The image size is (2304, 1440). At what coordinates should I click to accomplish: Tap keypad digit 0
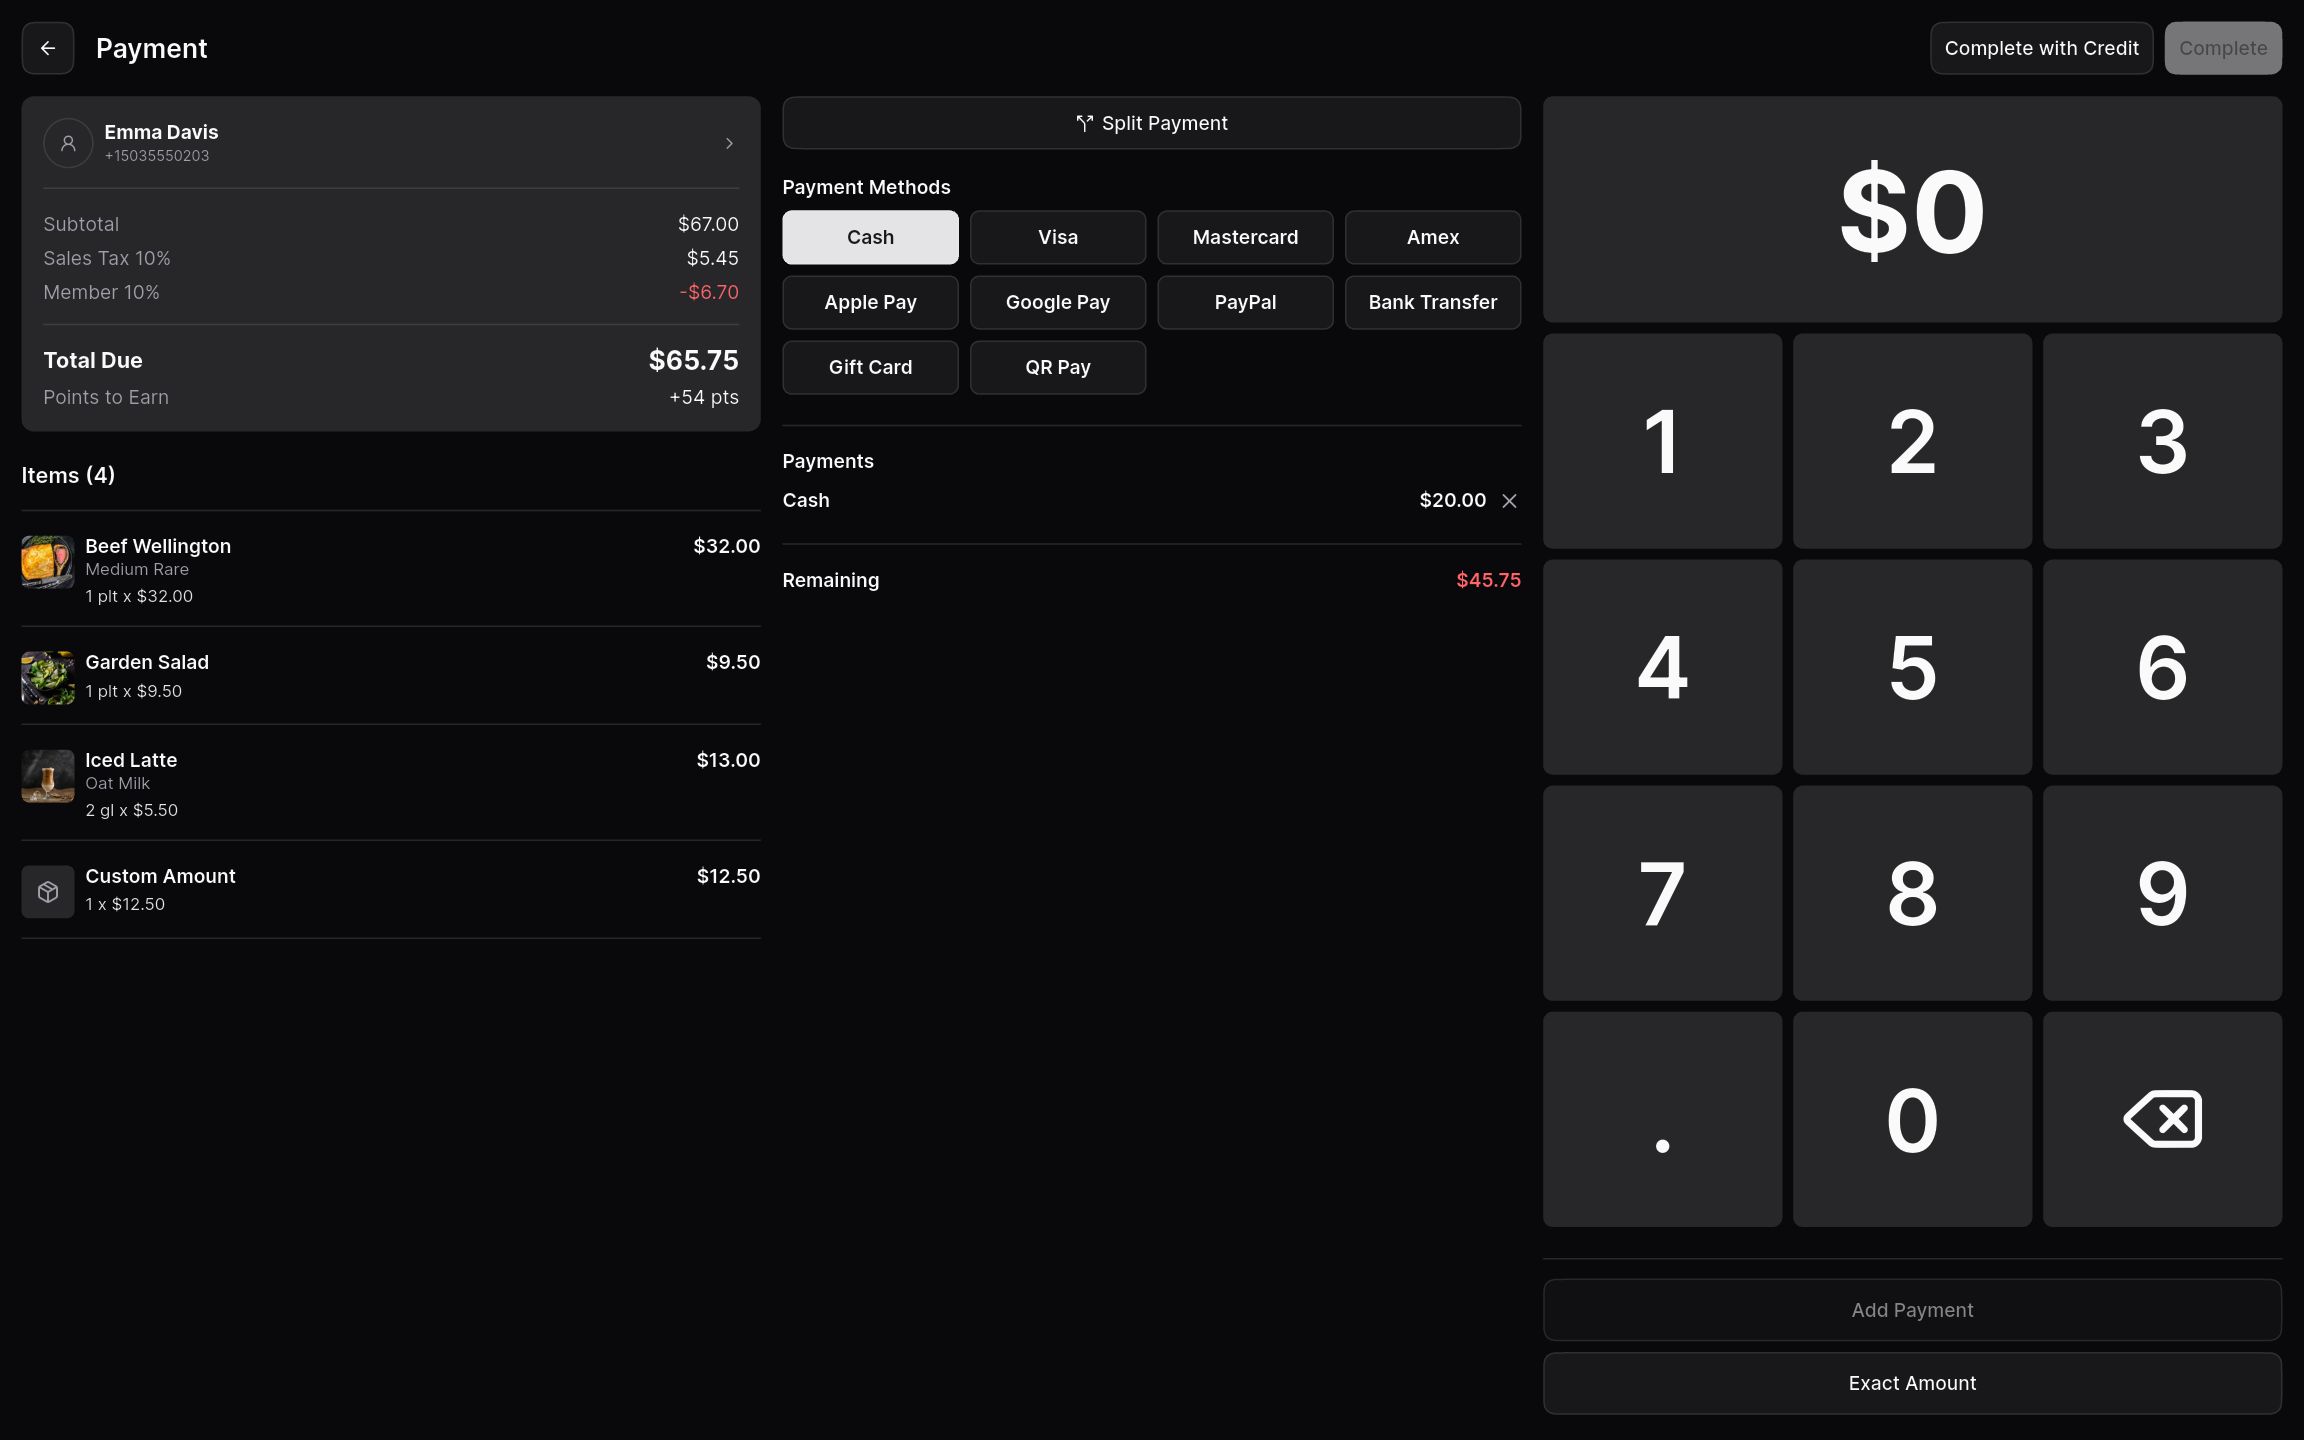point(1912,1119)
